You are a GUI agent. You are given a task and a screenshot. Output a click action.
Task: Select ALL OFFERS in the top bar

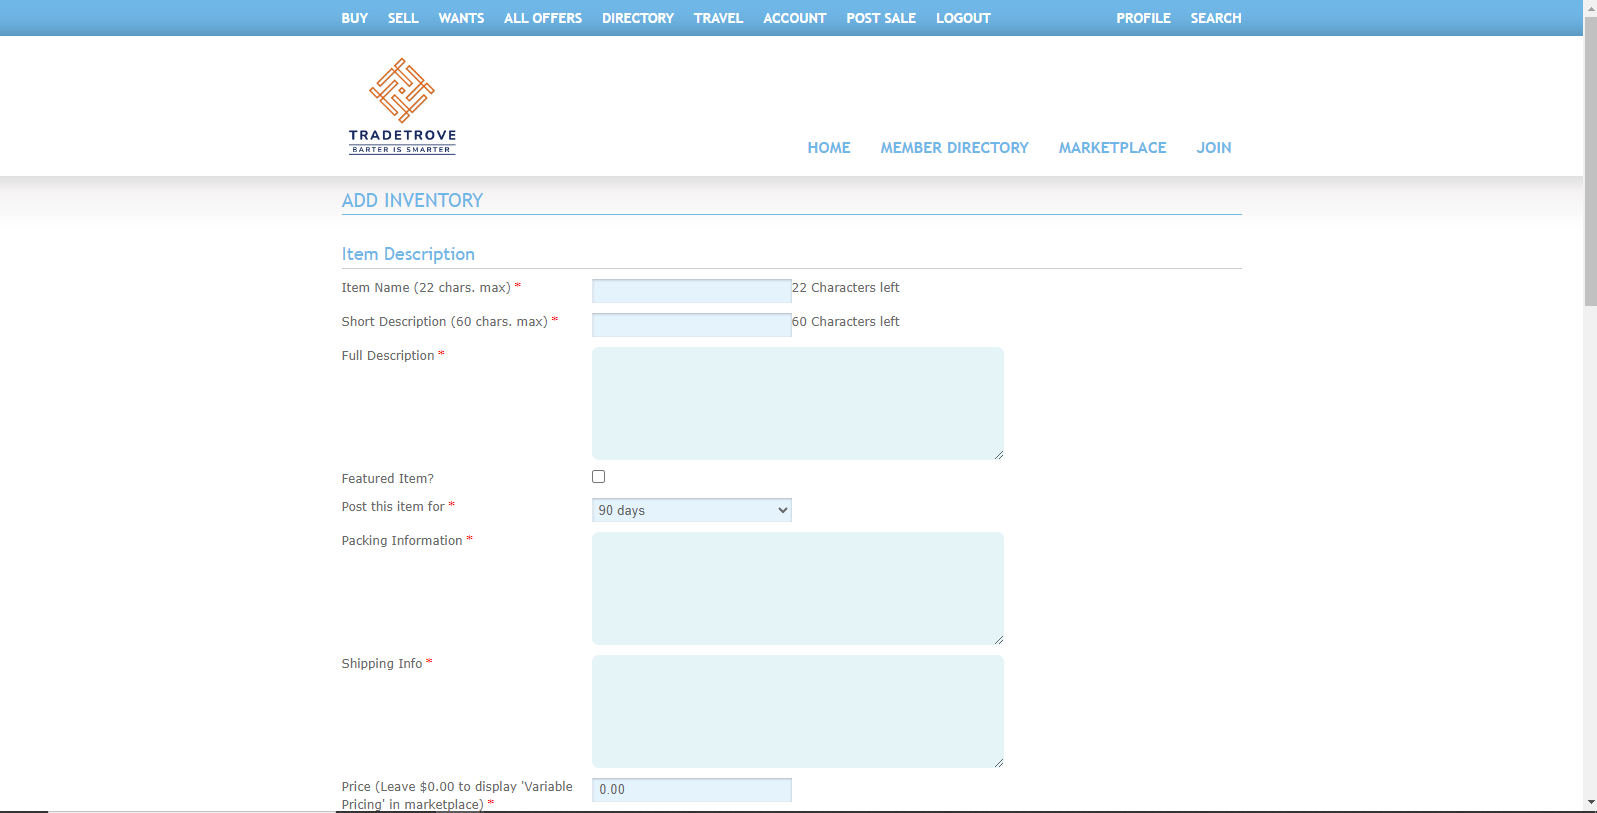[x=542, y=18]
